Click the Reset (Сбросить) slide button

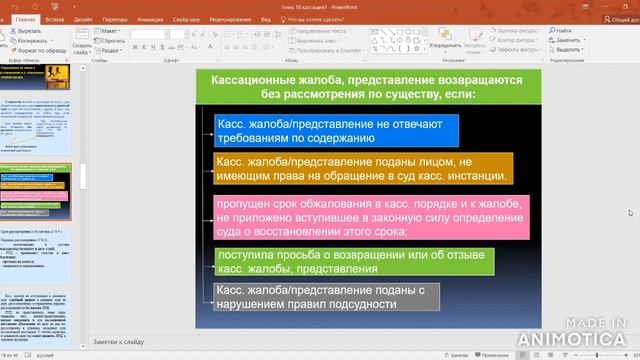[109, 41]
